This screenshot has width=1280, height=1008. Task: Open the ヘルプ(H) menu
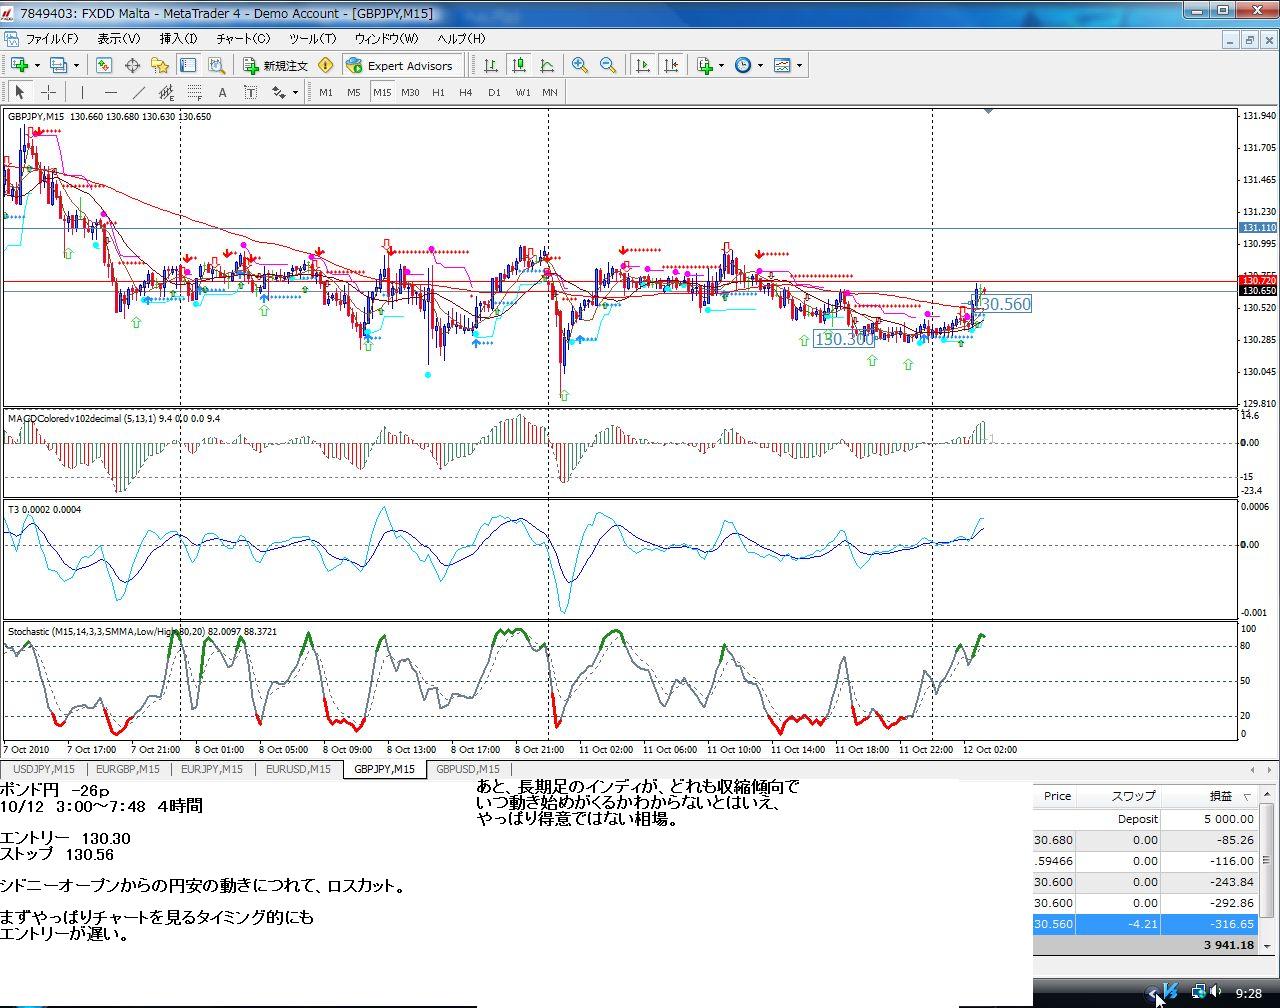point(461,39)
